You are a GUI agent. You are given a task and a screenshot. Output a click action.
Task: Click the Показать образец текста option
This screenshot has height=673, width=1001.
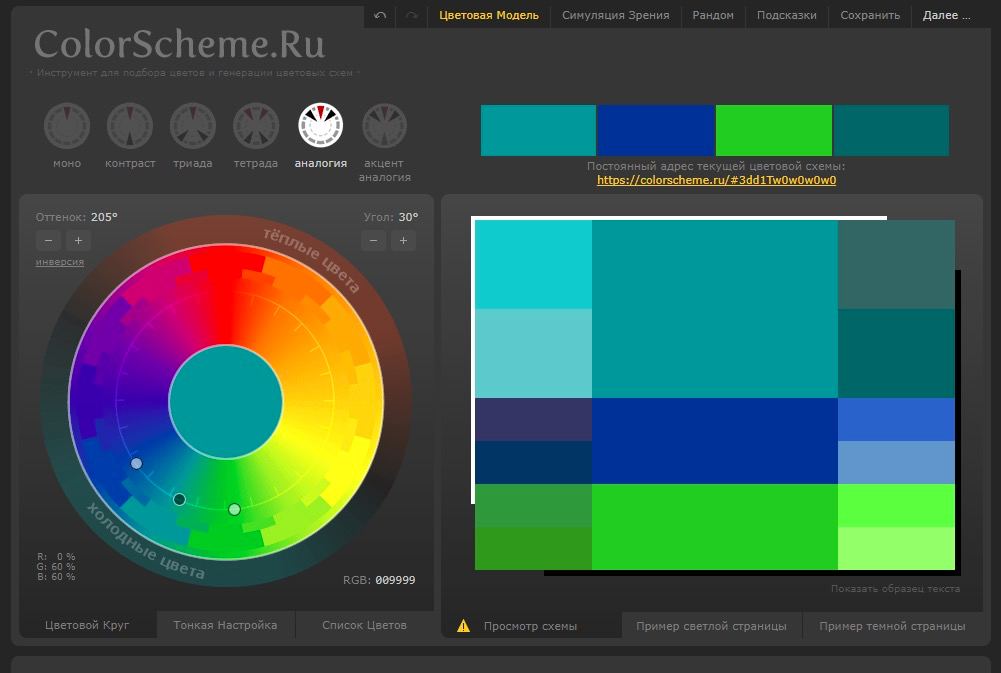coord(895,589)
